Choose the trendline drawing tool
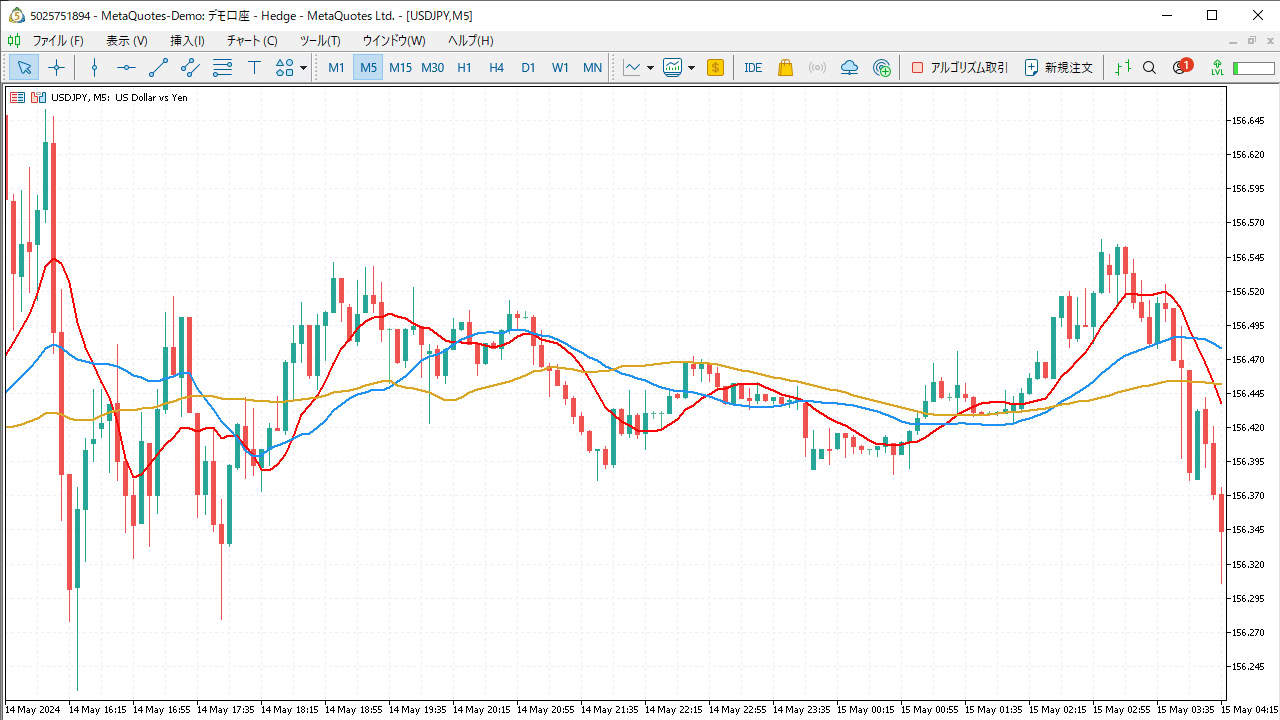 pos(158,67)
